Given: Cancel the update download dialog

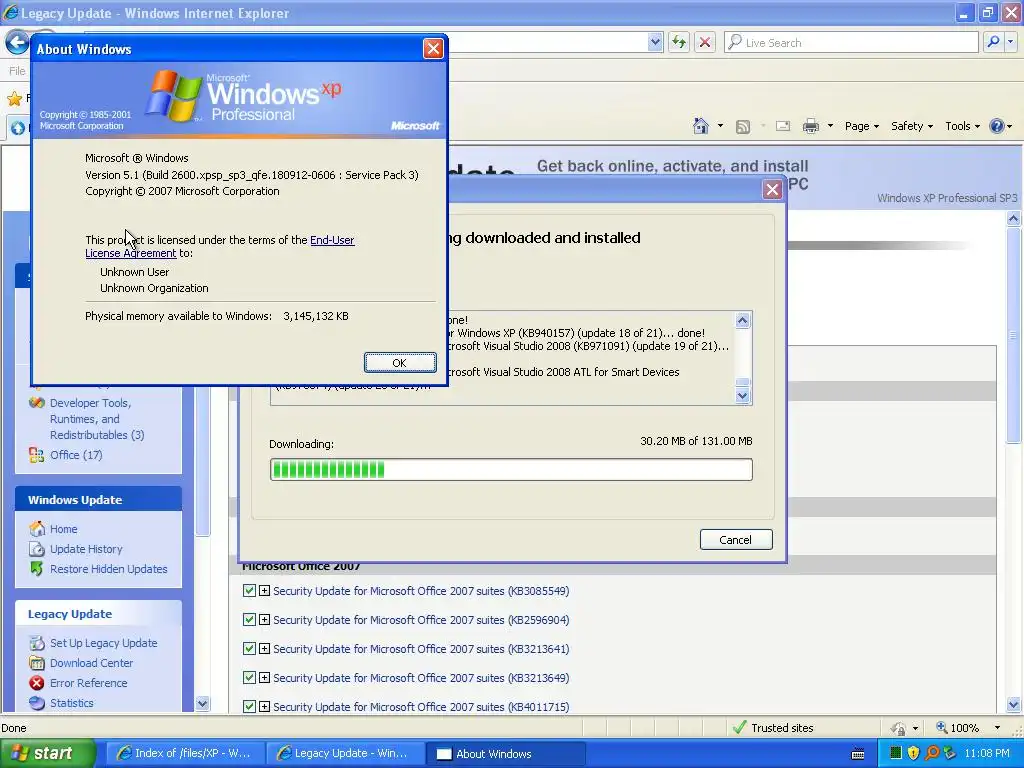Looking at the screenshot, I should (x=736, y=539).
